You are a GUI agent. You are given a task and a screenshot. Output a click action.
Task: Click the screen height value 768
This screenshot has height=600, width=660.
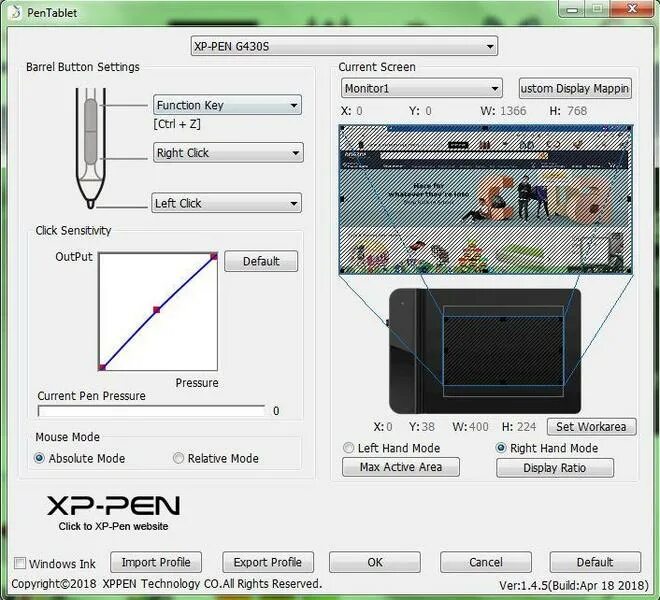(577, 111)
